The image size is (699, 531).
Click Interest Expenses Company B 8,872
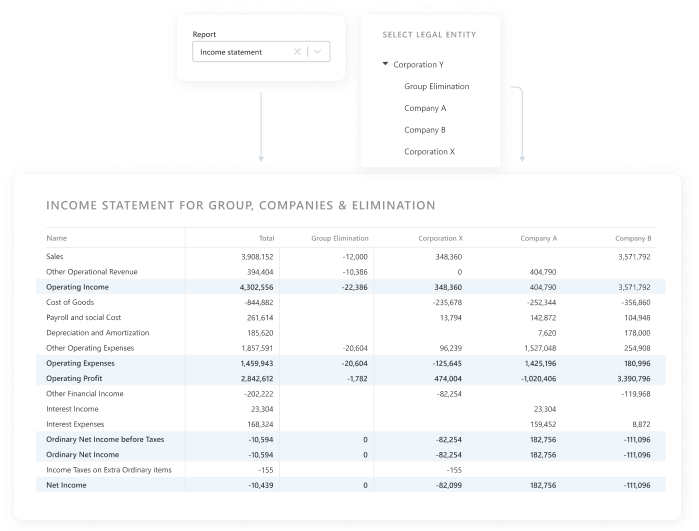pos(641,424)
